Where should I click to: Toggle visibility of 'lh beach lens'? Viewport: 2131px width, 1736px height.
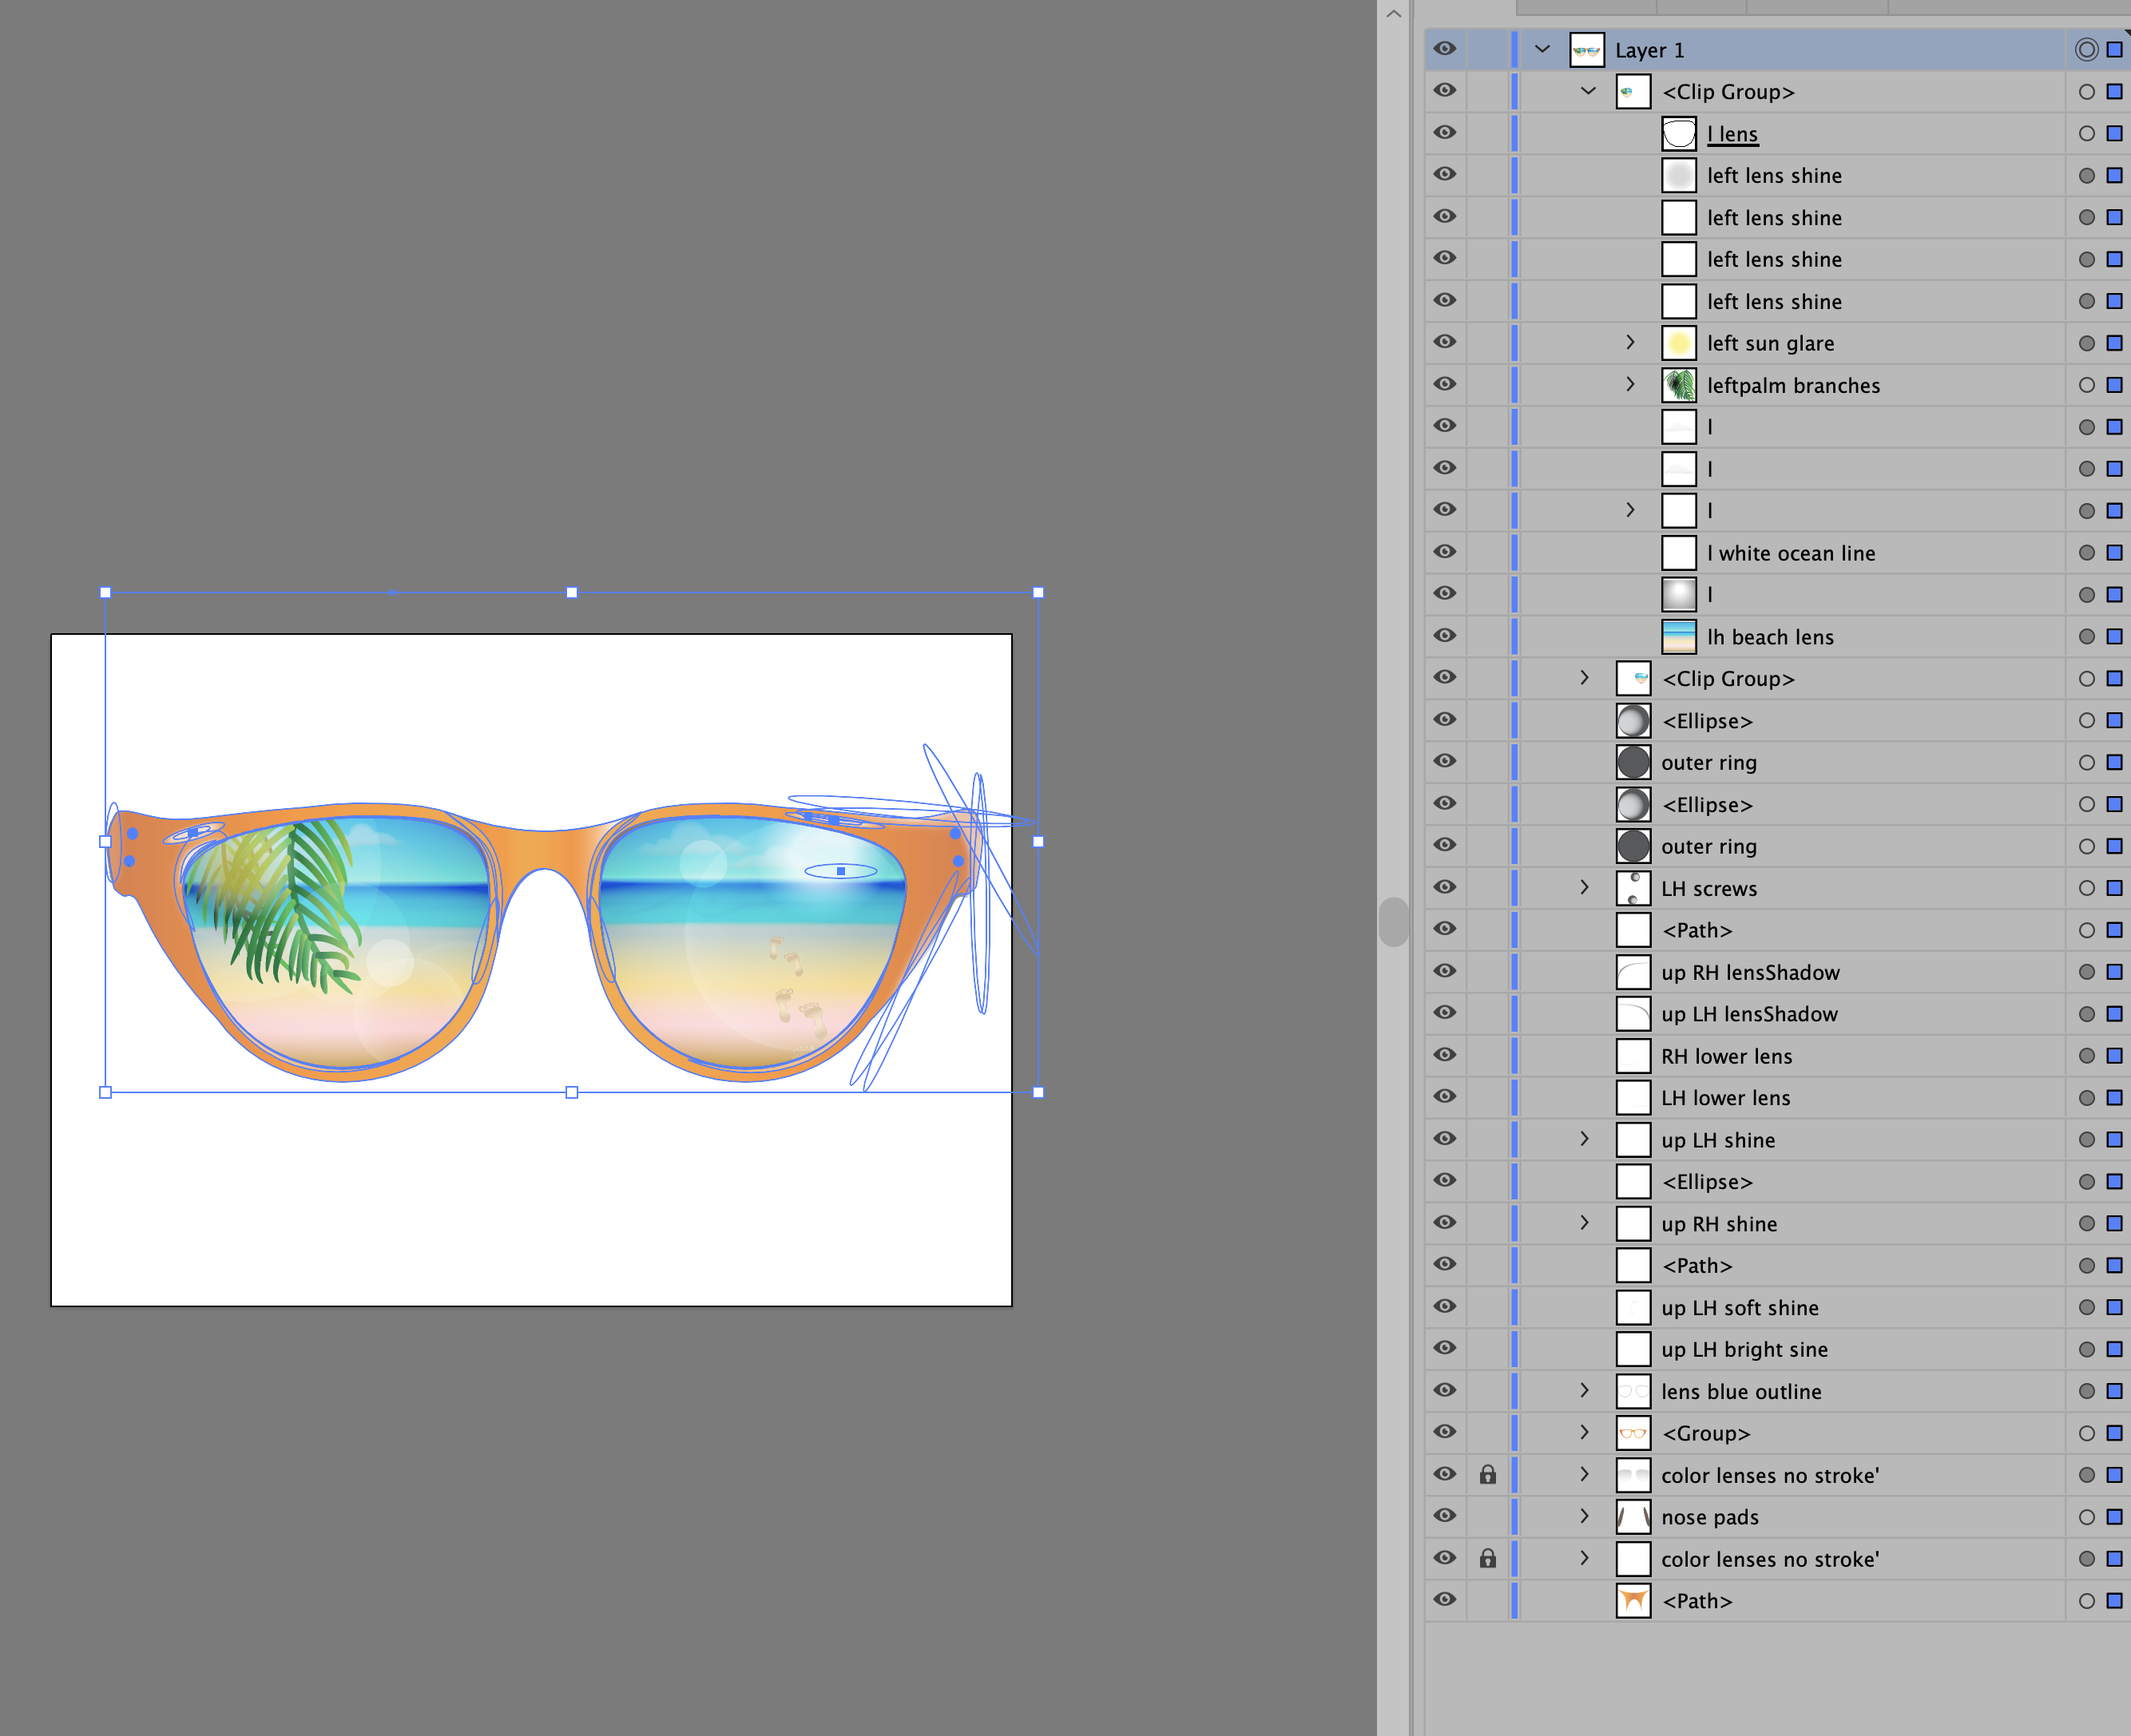(1444, 636)
